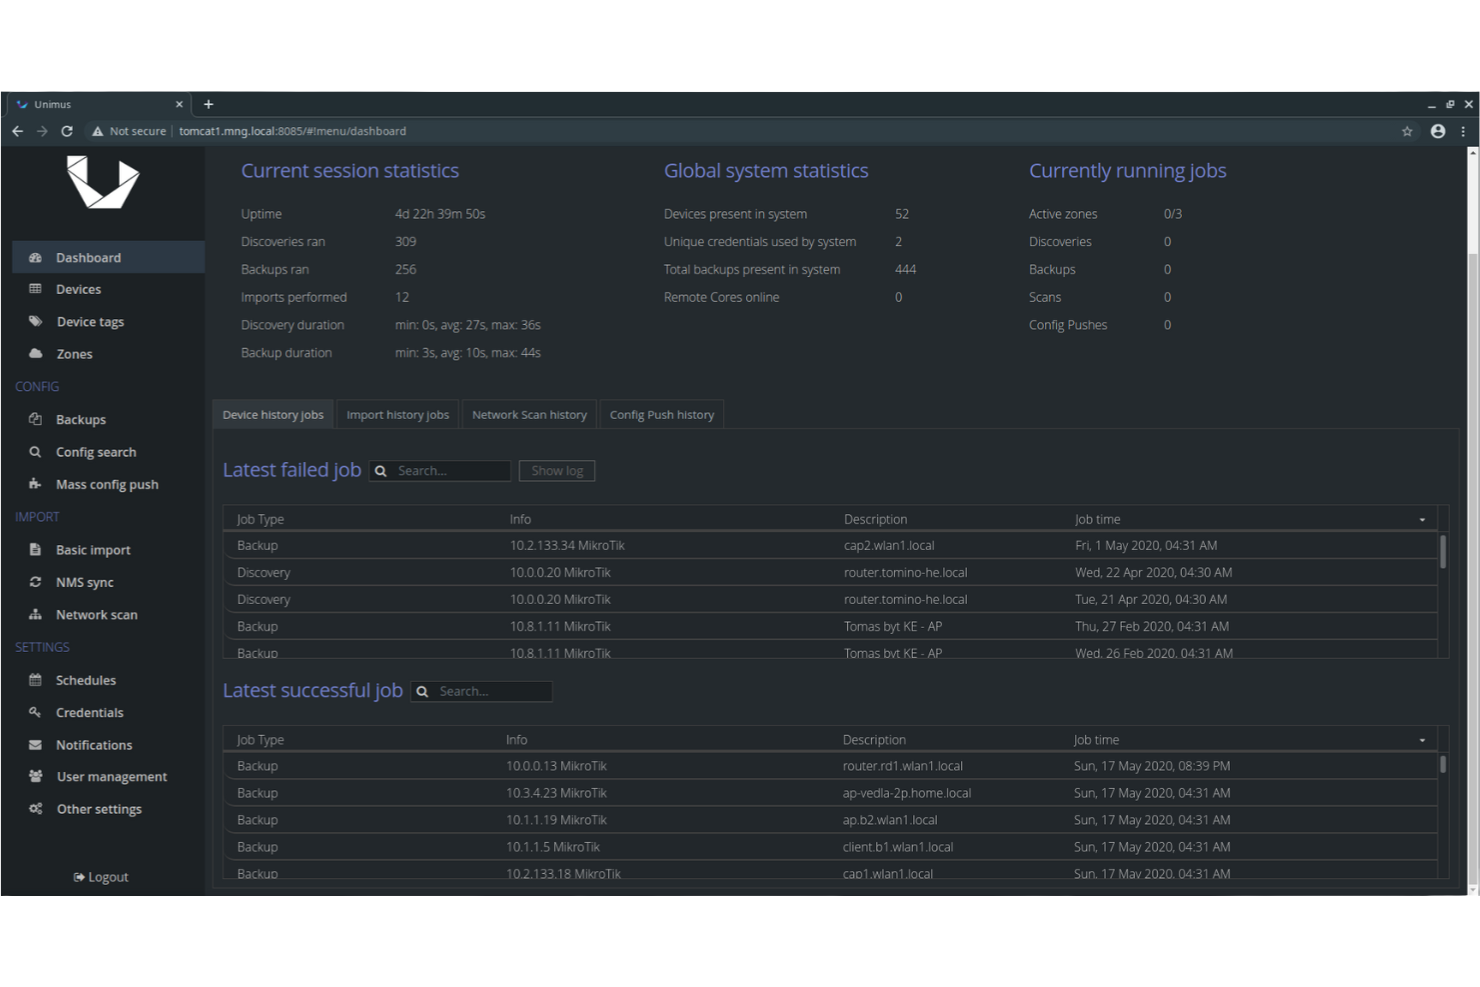Open the browser profile avatar icon
This screenshot has height=987, width=1480.
click(x=1438, y=131)
